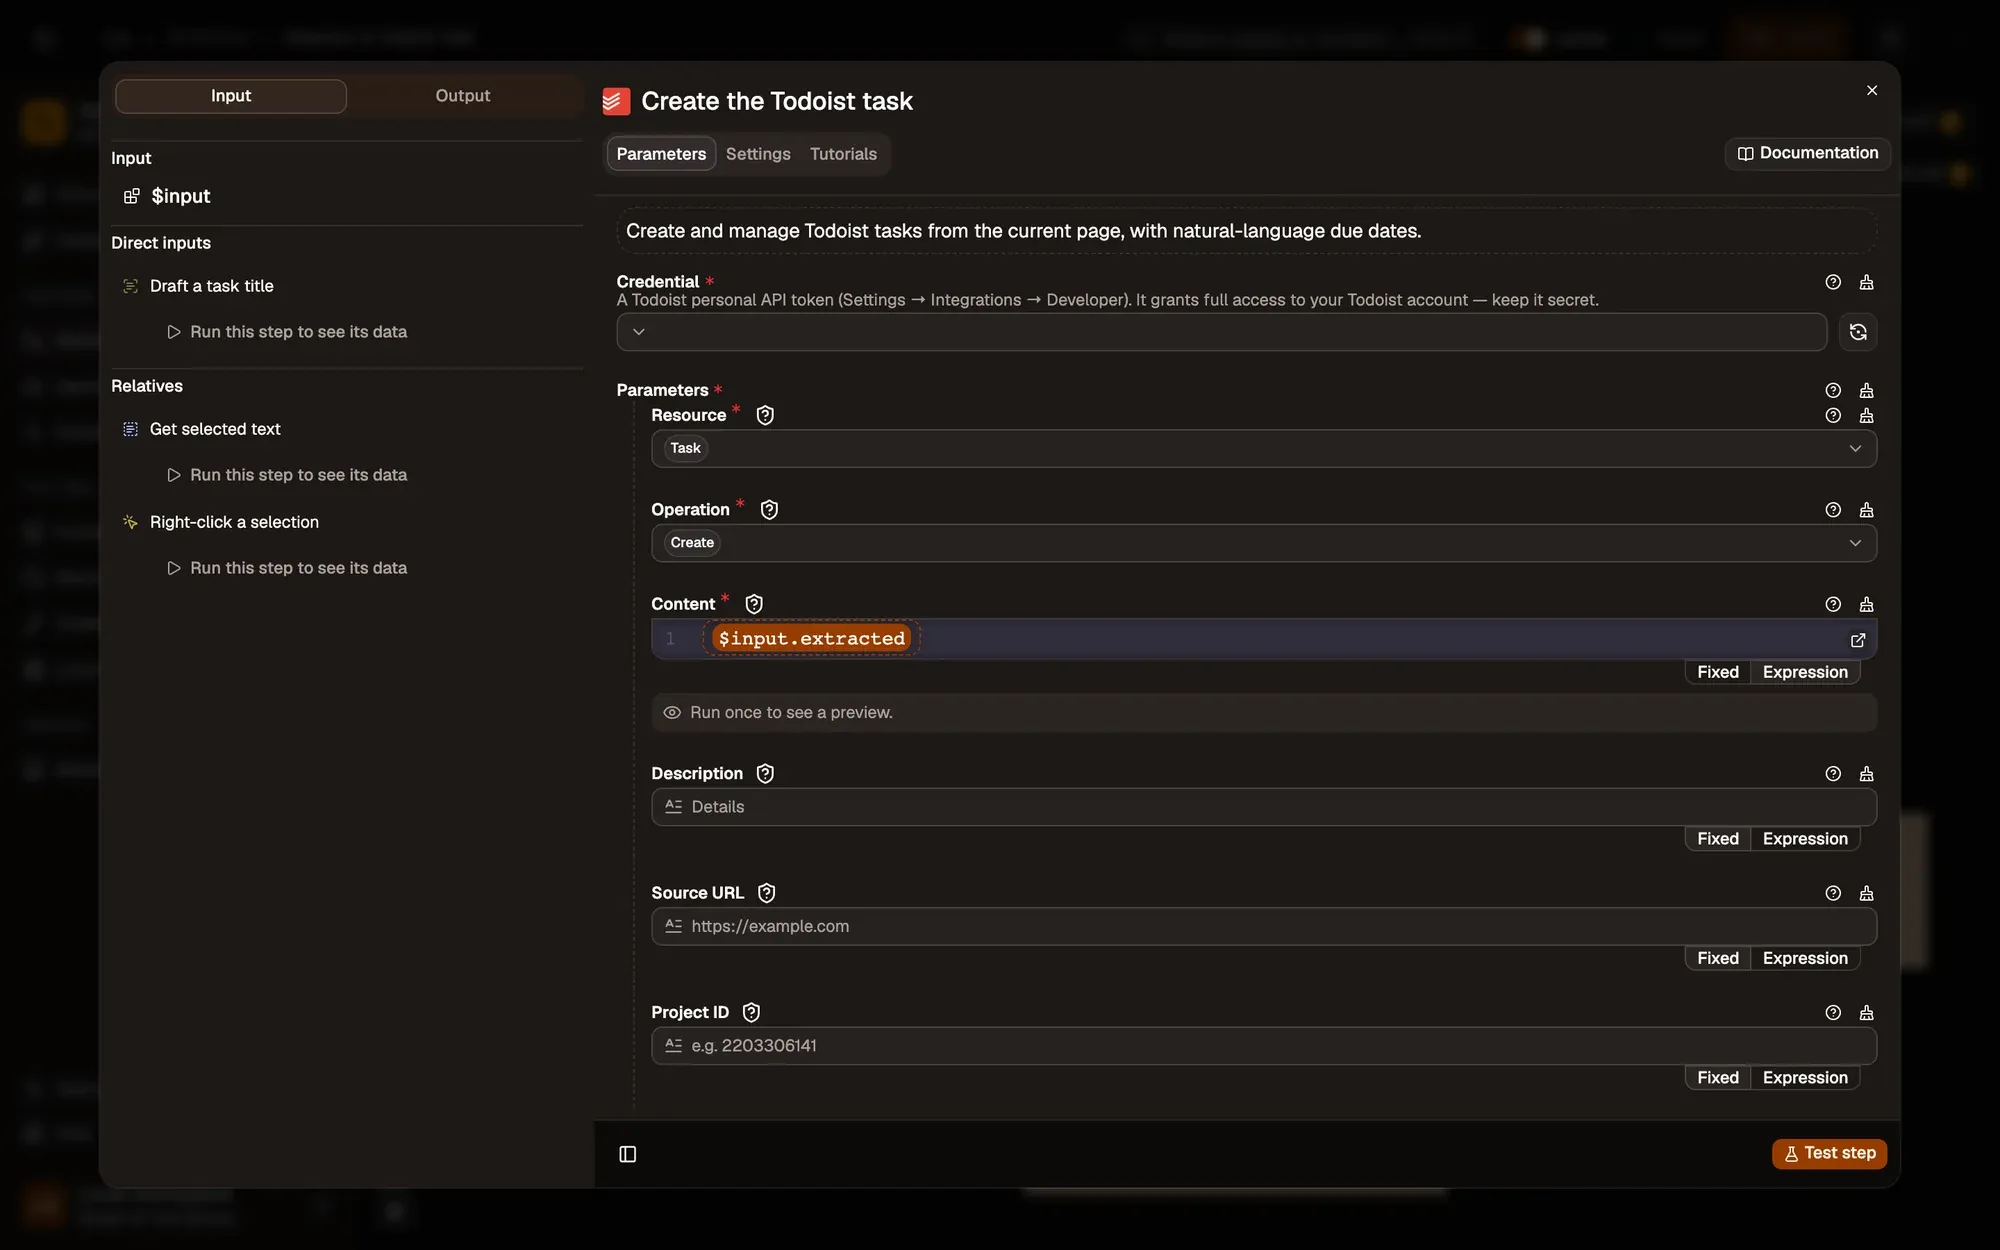Viewport: 2000px width, 1250px height.
Task: Set Source URL mode to Fixed
Action: (1718, 958)
